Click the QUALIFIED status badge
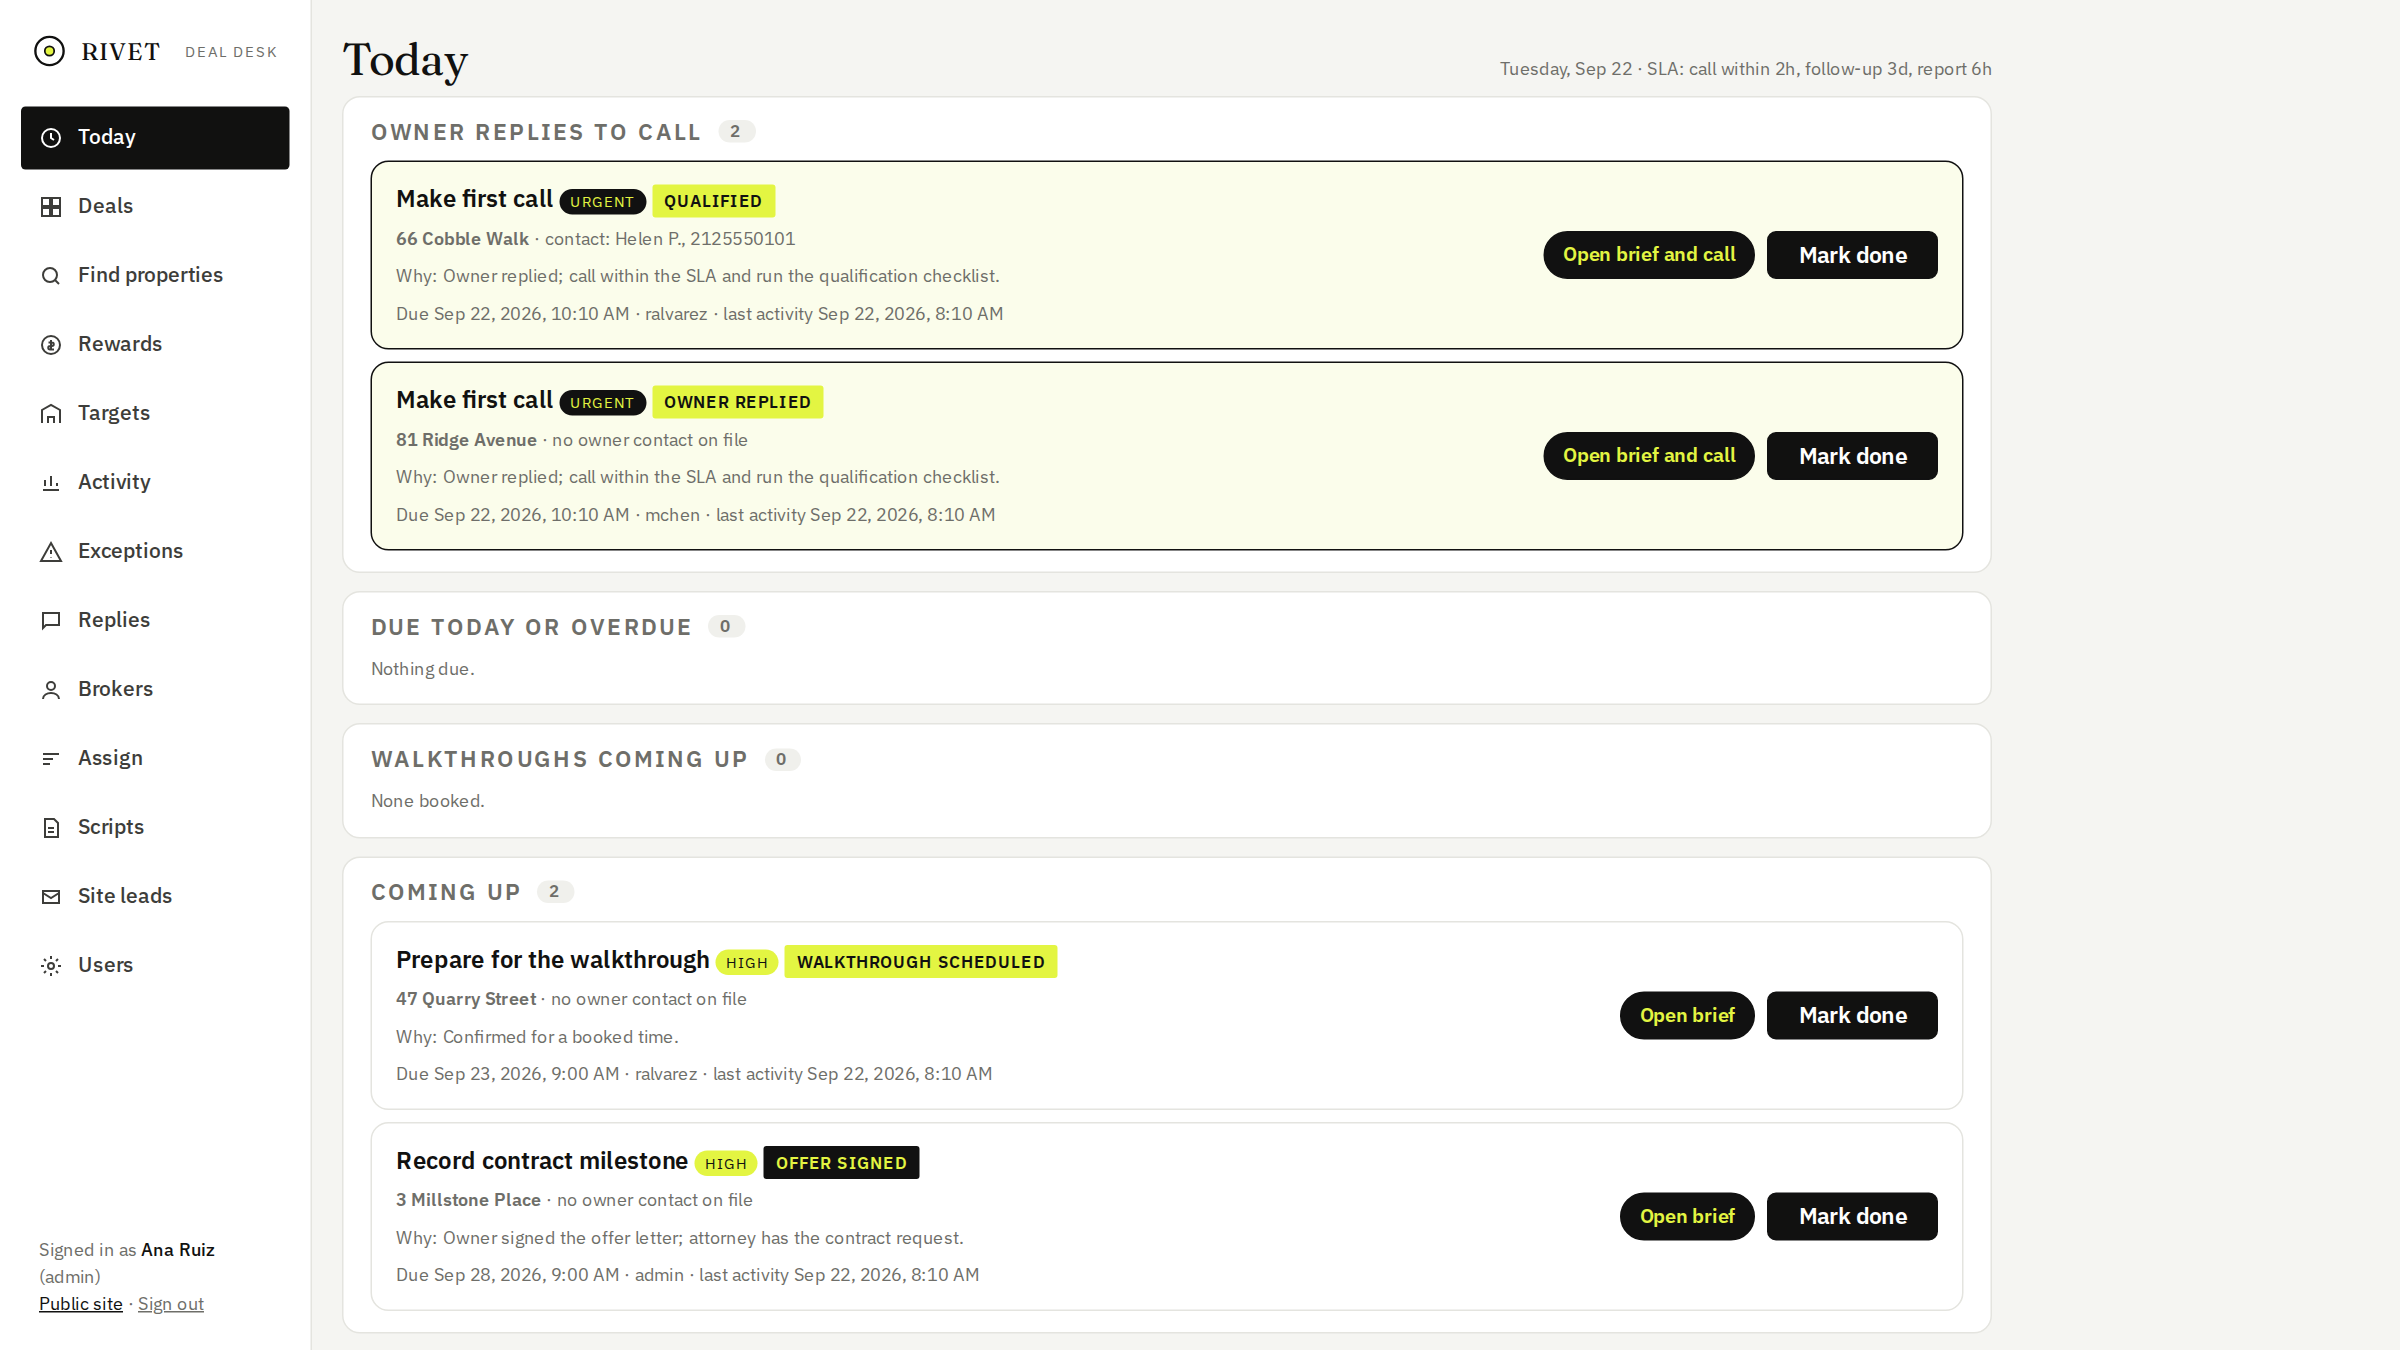The image size is (2400, 1350). [713, 201]
